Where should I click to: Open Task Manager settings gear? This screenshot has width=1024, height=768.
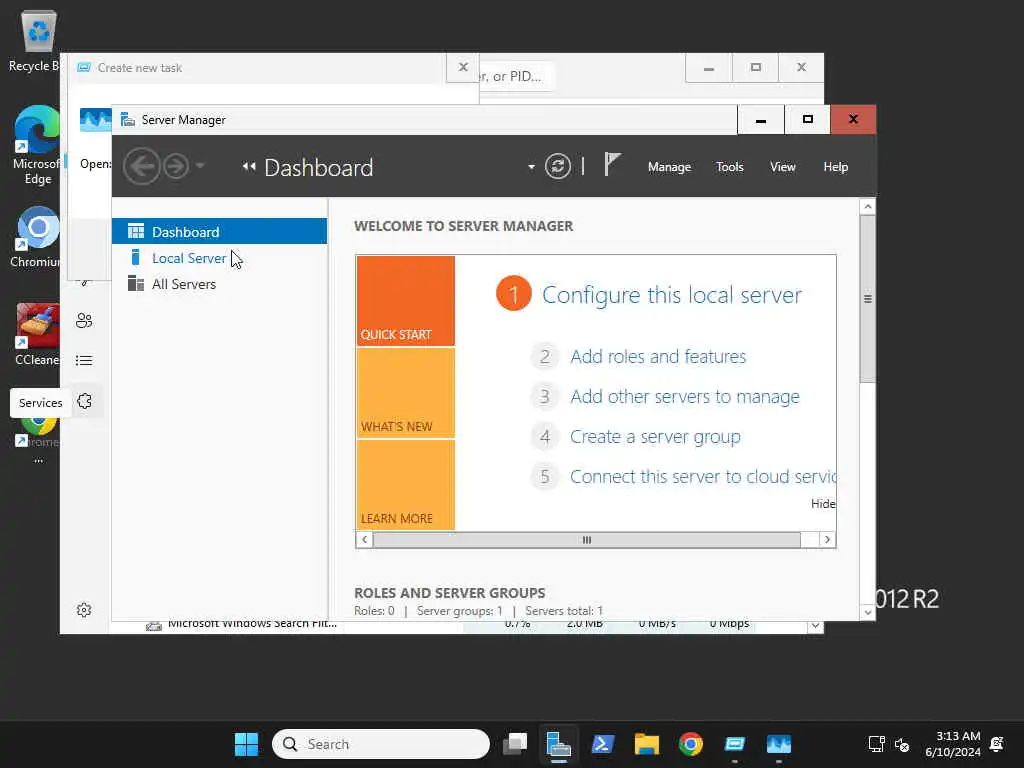pos(84,610)
